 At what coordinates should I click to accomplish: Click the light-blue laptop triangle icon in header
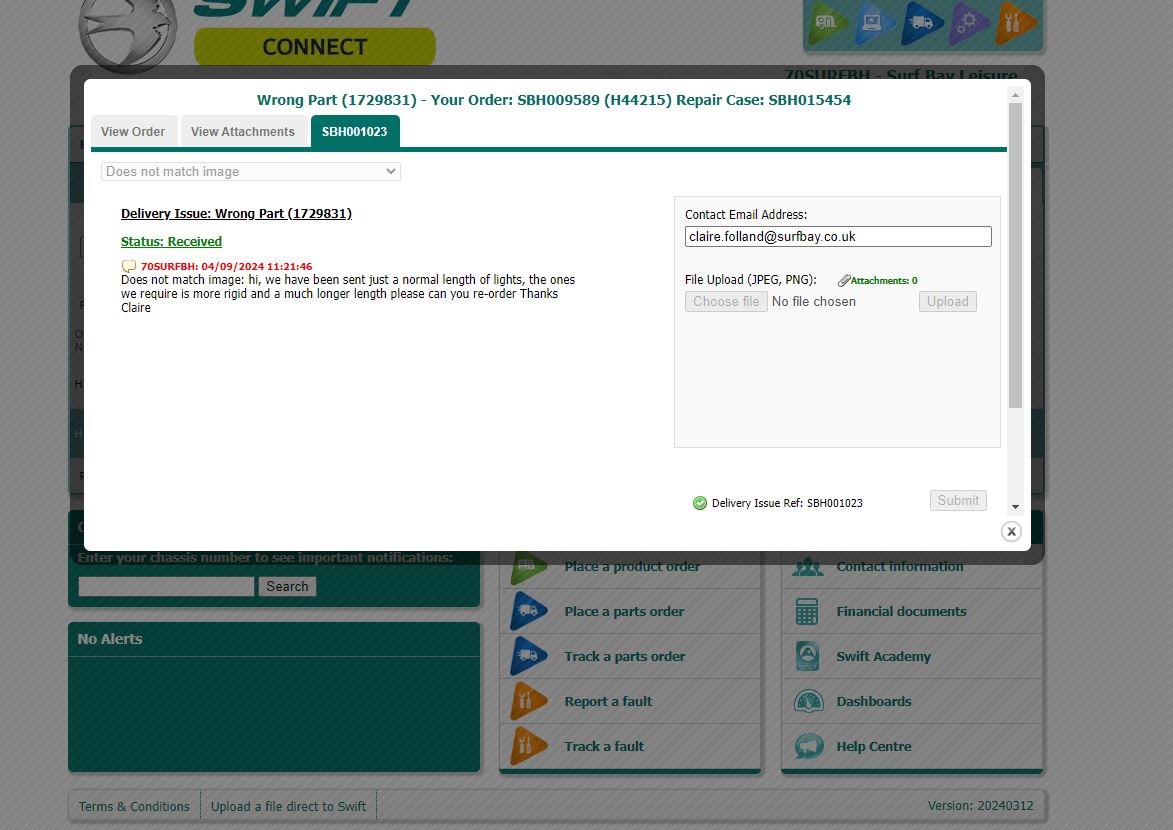875,22
